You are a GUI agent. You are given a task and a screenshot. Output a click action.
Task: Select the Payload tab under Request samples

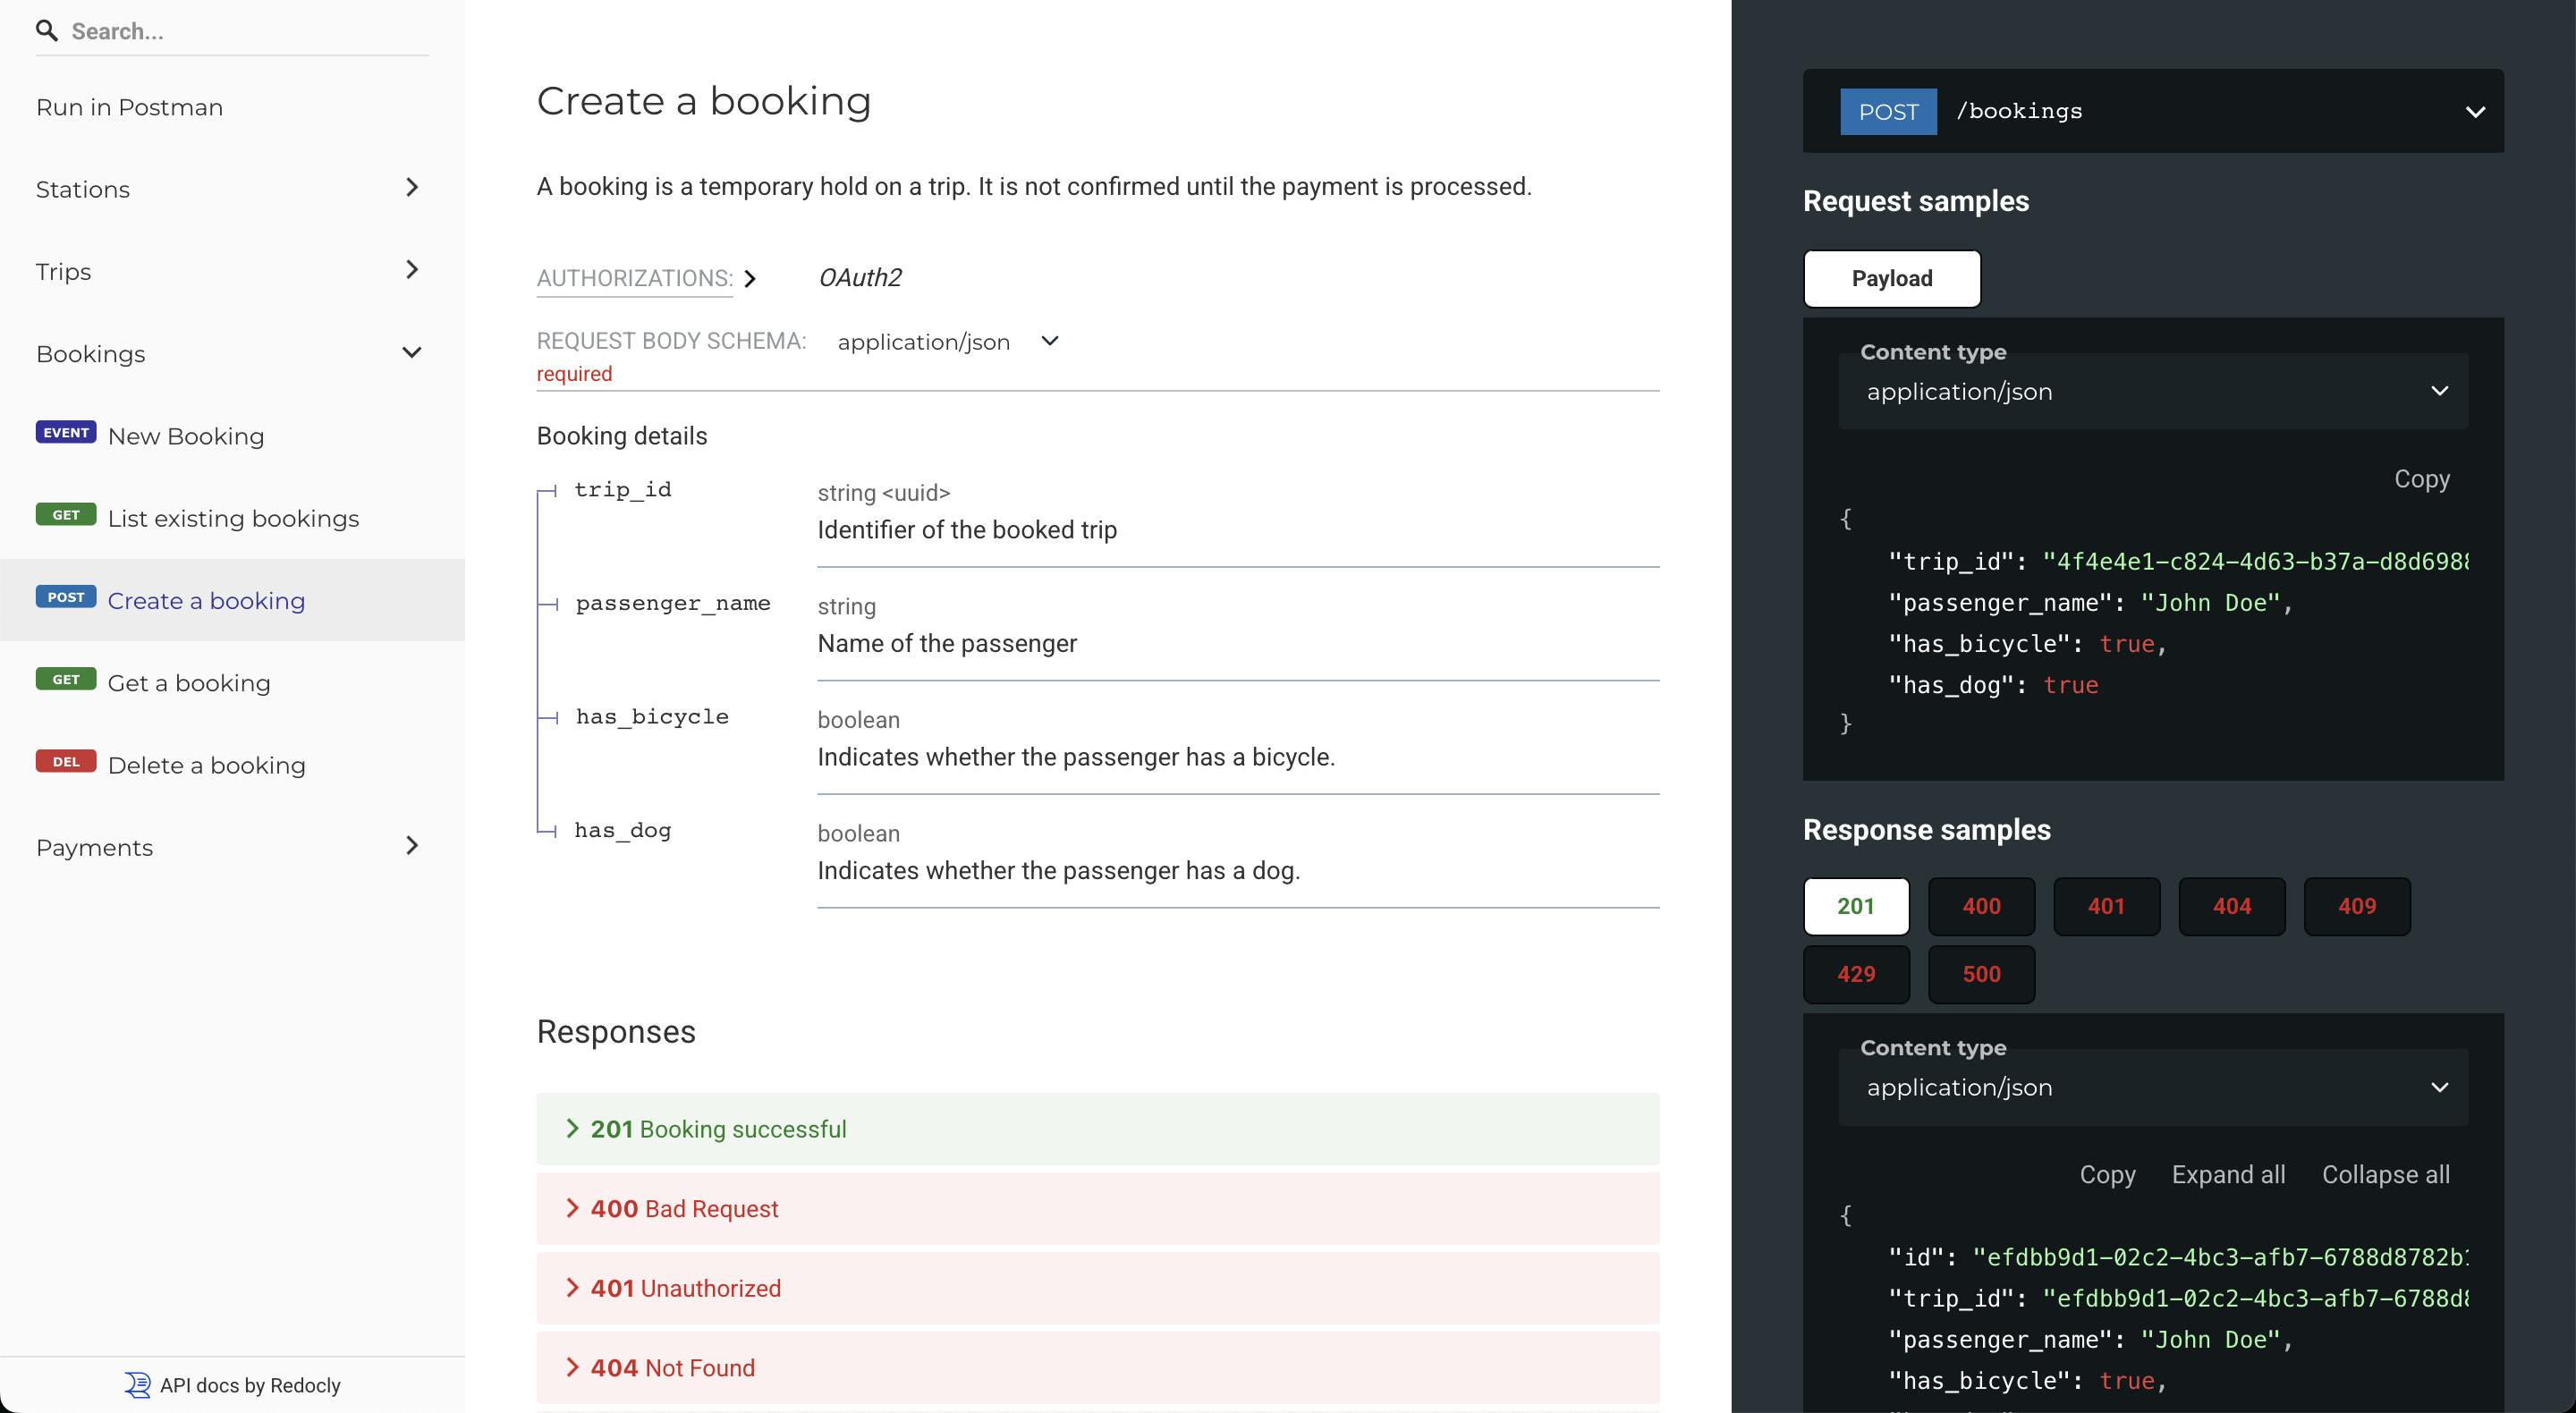coord(1890,279)
